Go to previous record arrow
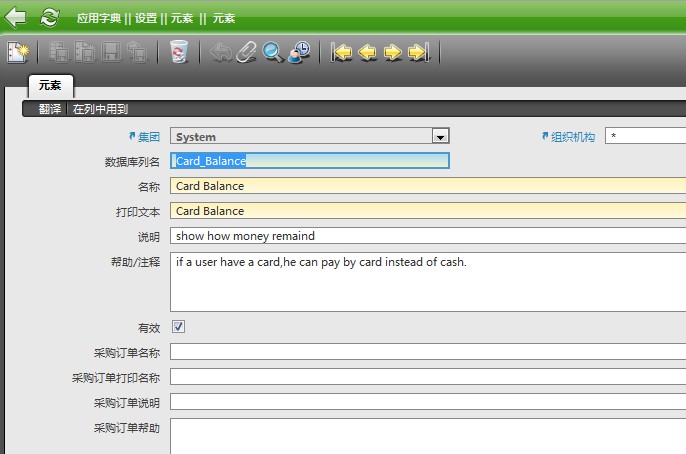Image resolution: width=686 pixels, height=454 pixels. click(367, 52)
